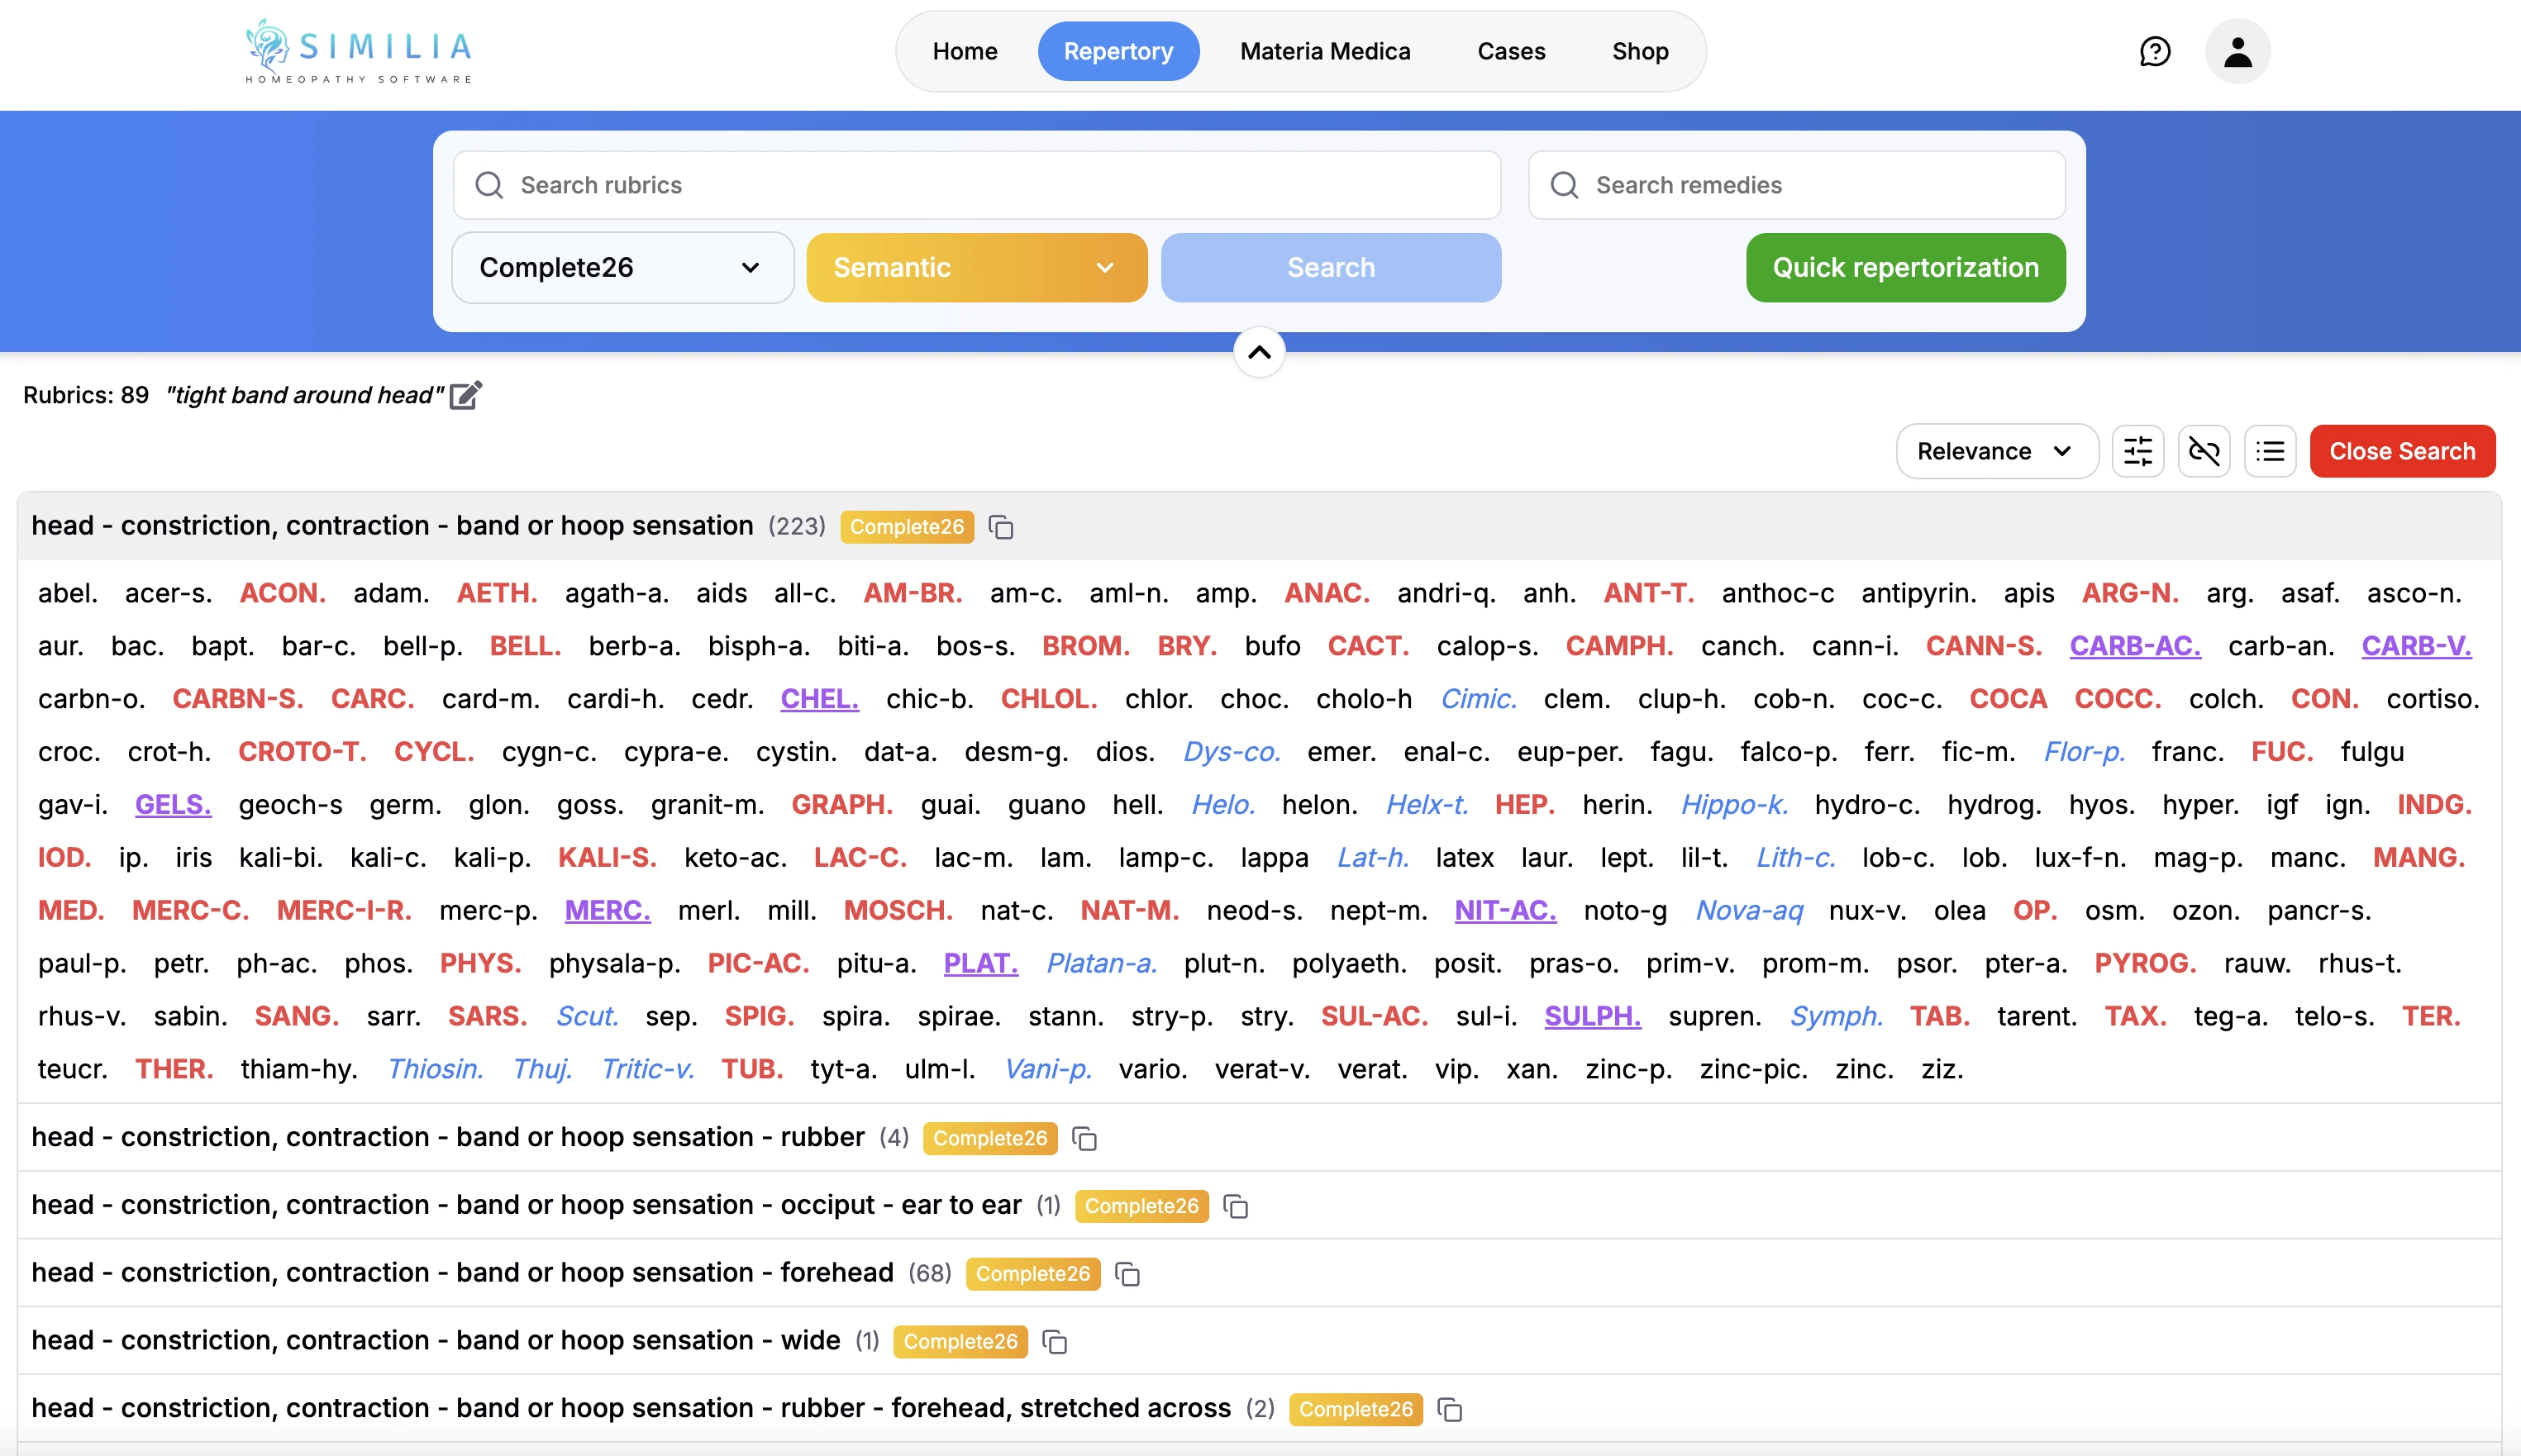Edit the search query with the pencil icon

tap(466, 396)
